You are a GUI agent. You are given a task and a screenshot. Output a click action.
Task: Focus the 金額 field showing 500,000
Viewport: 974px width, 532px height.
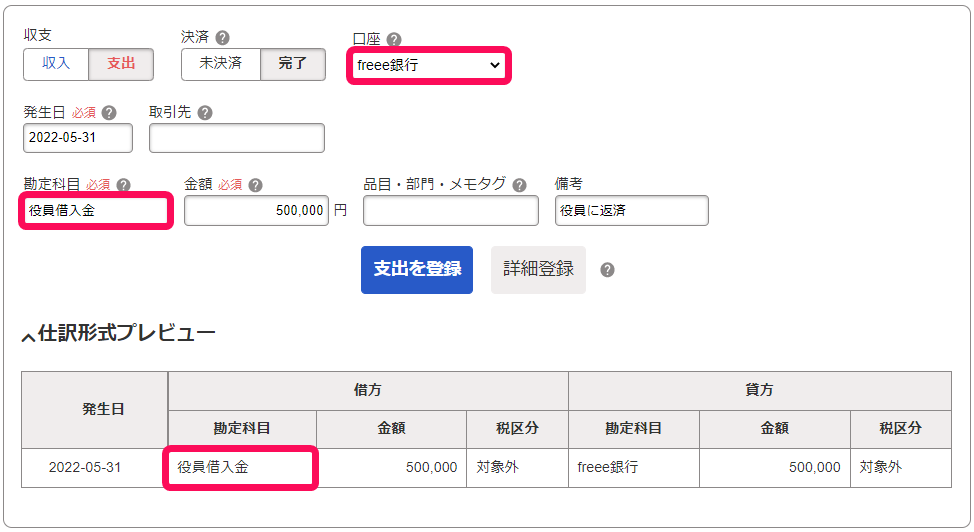[x=256, y=211]
